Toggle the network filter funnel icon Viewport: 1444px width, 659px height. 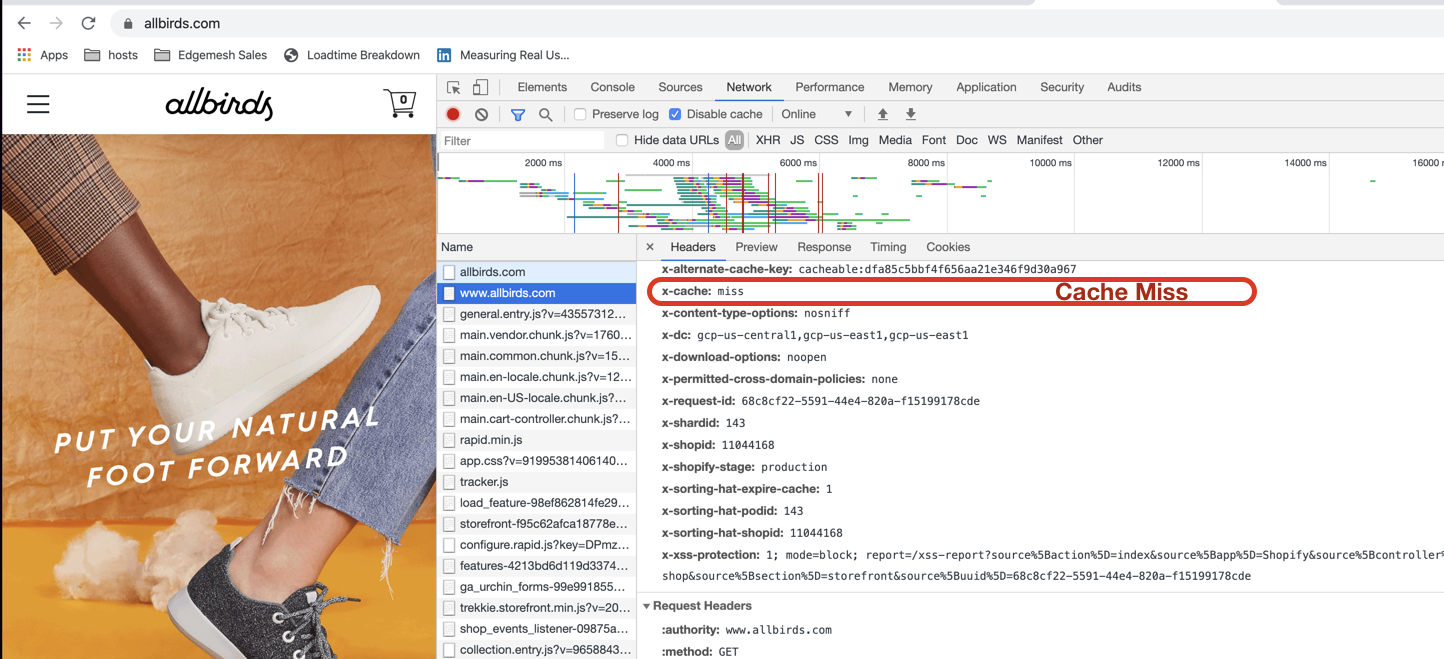point(518,114)
